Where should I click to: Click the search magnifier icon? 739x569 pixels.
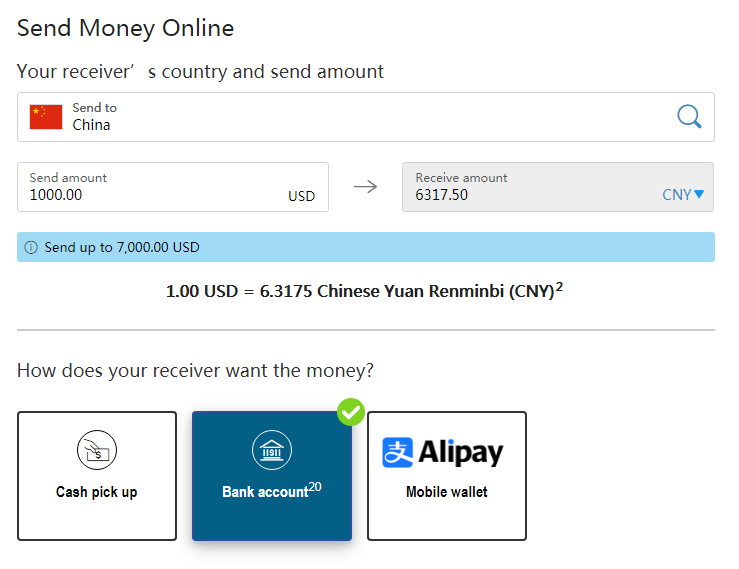pos(689,117)
